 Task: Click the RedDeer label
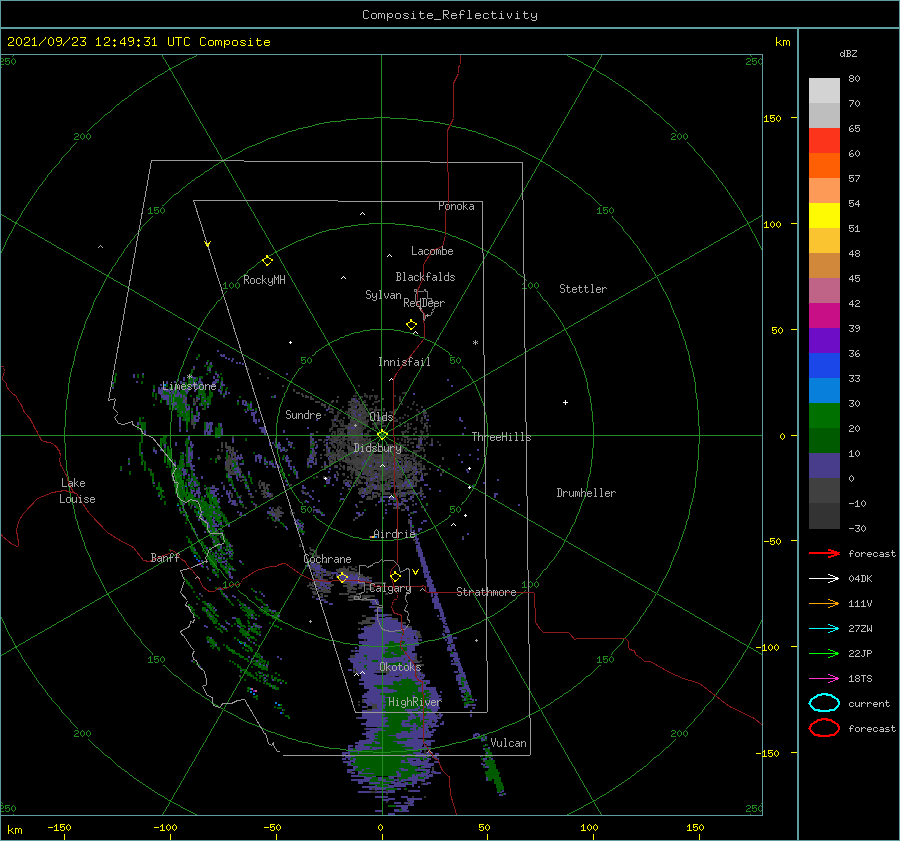coord(424,303)
